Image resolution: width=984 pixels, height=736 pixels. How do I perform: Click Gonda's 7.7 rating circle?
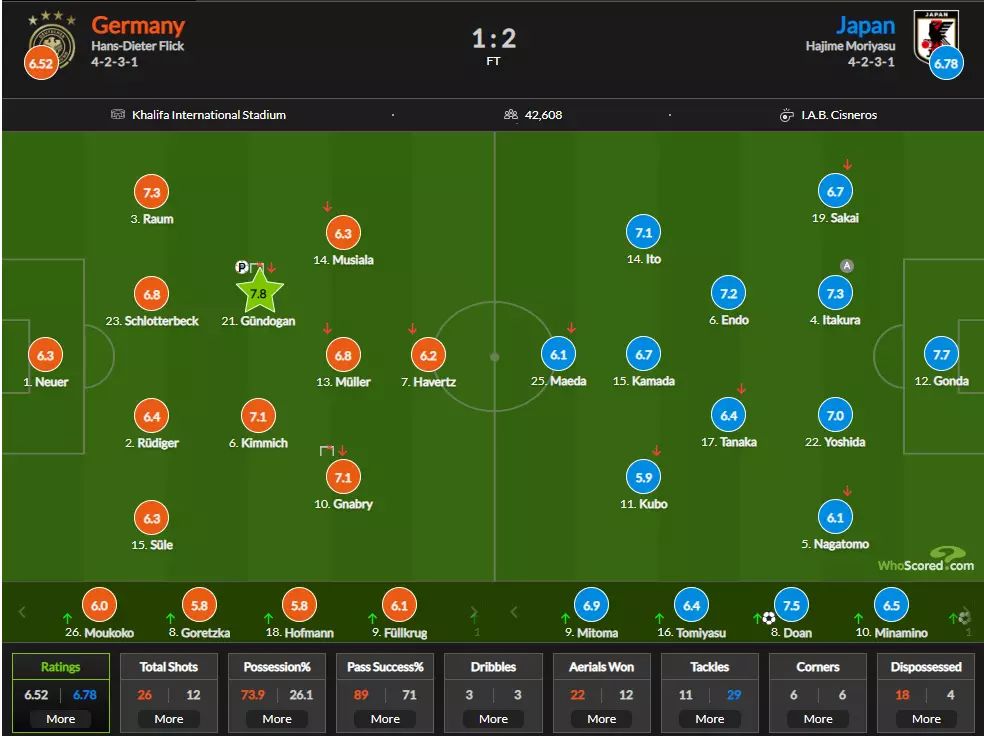point(942,355)
